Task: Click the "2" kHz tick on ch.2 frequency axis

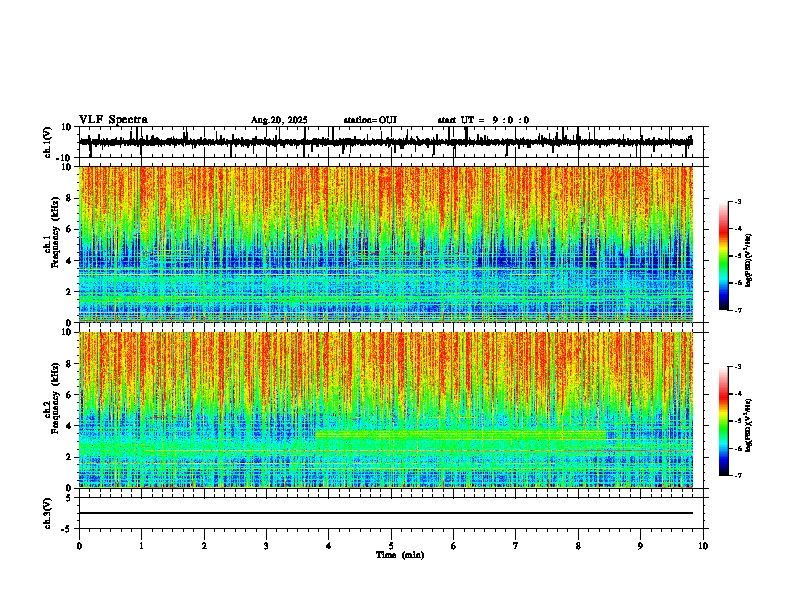Action: (69, 457)
